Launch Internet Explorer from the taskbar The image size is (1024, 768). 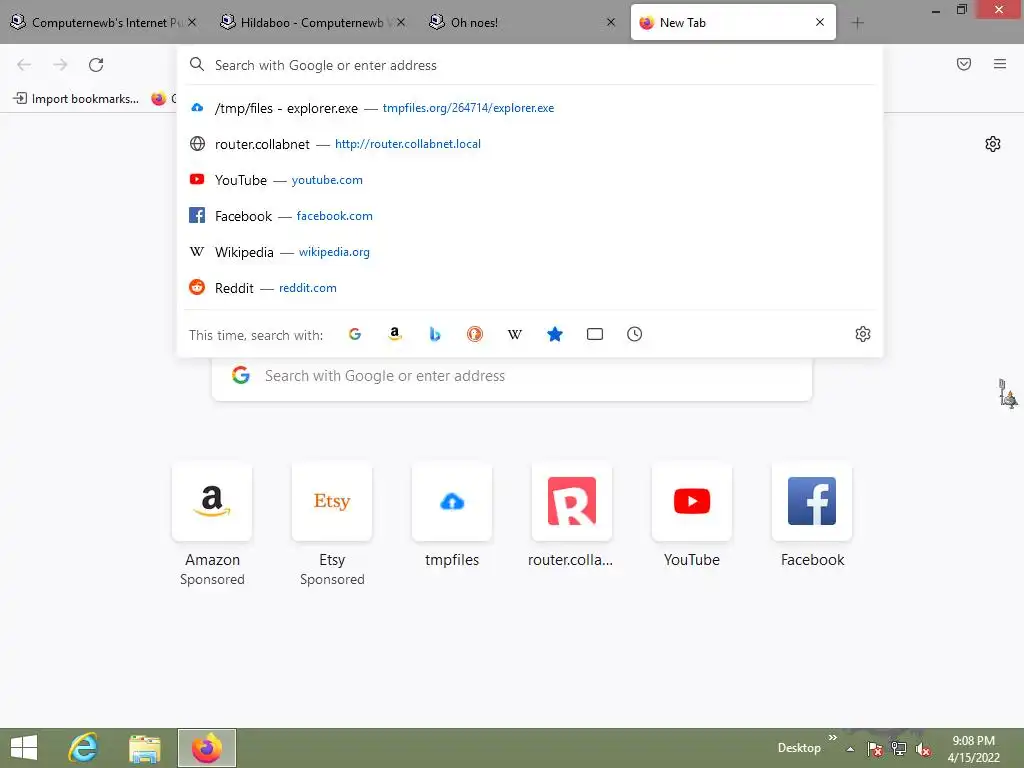(84, 748)
